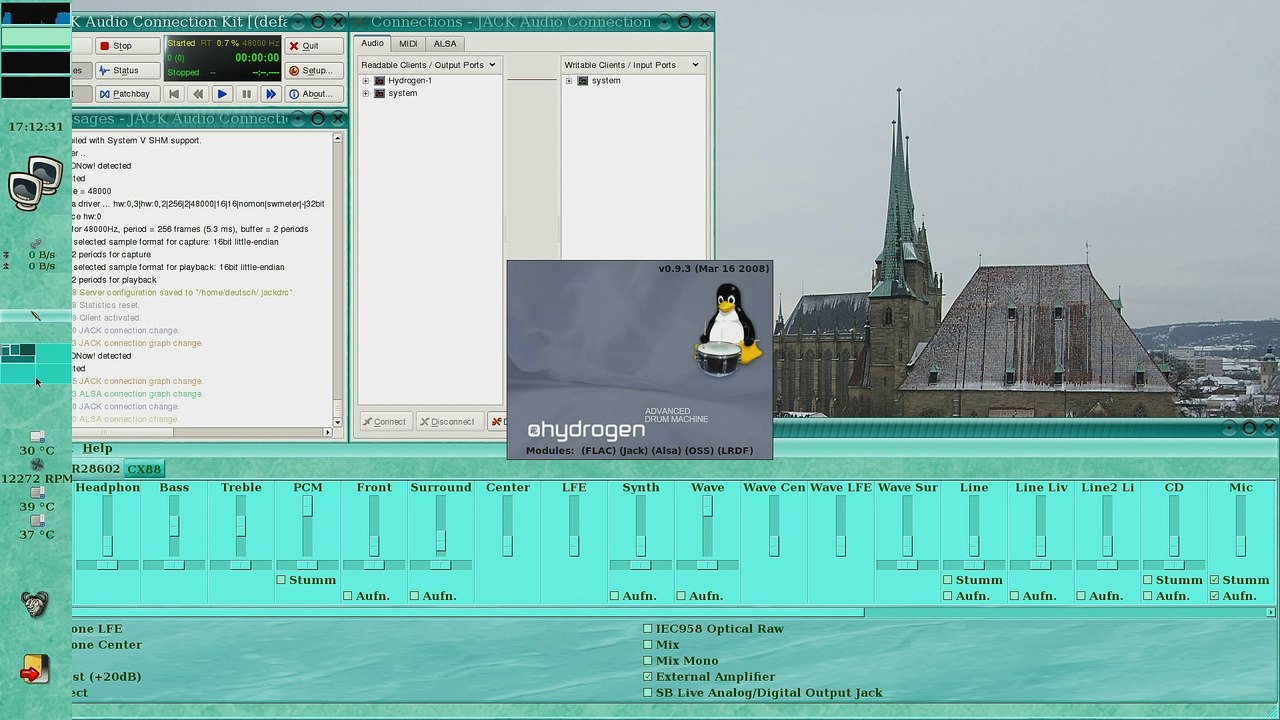
Task: Click the transport backward button
Action: [x=198, y=94]
